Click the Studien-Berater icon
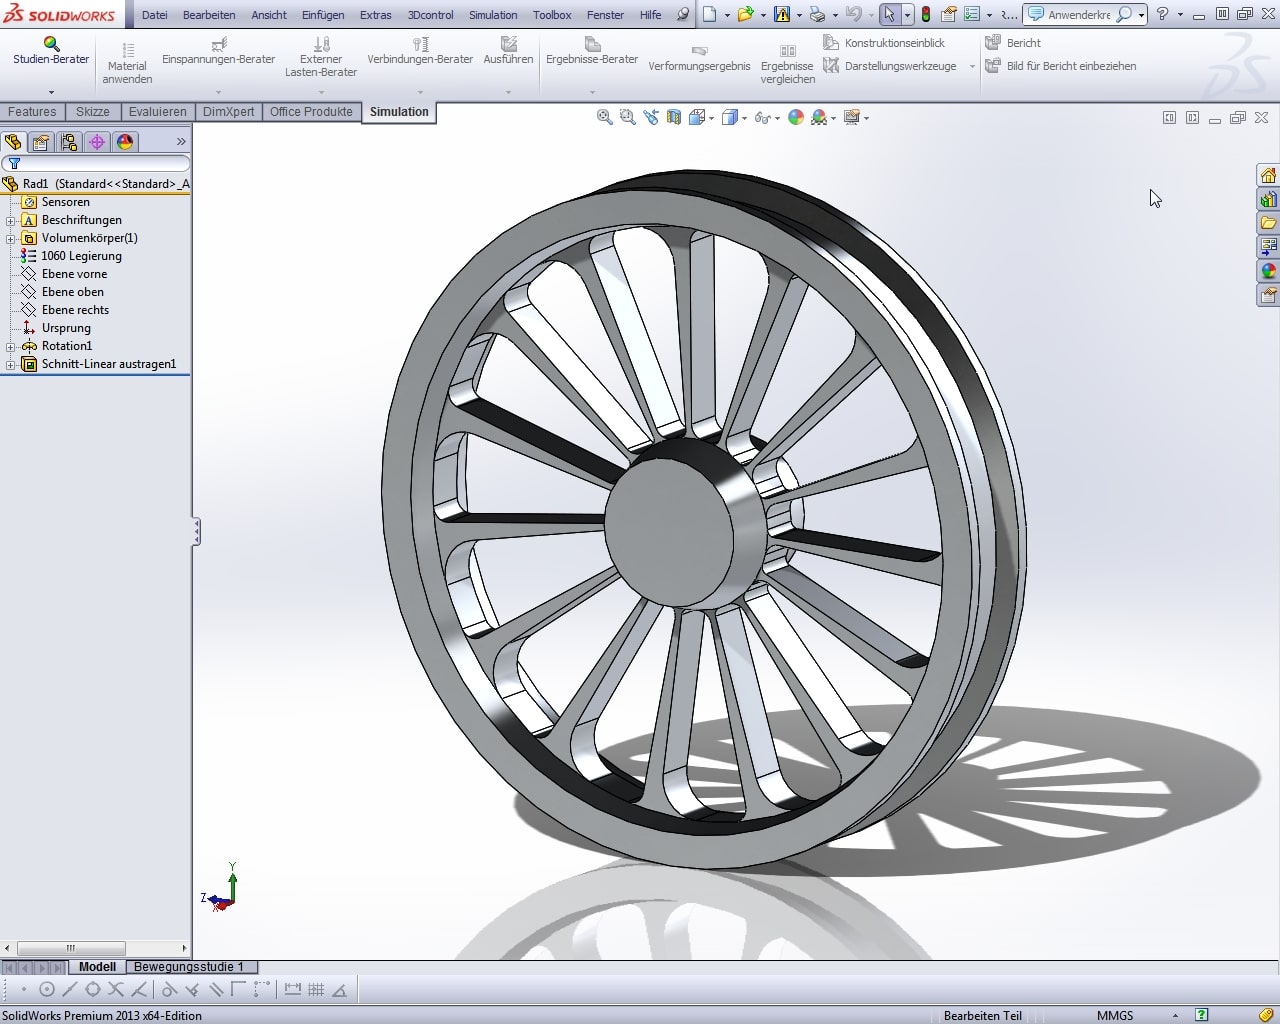The height and width of the screenshot is (1024, 1280). click(x=51, y=44)
